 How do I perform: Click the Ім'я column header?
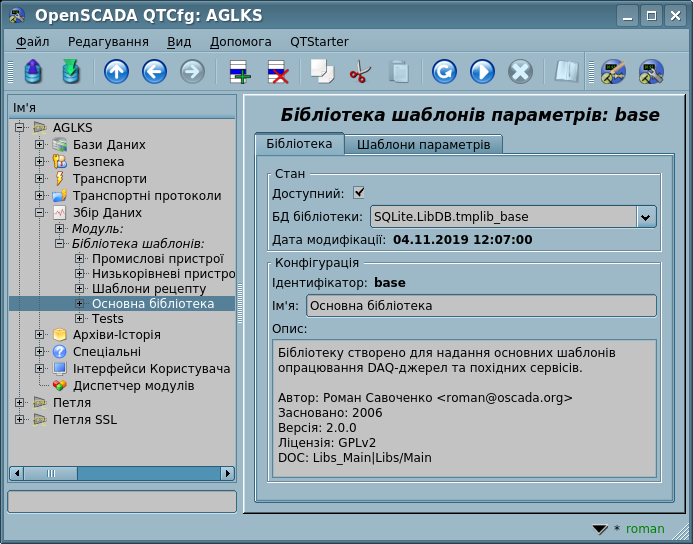click(x=122, y=108)
